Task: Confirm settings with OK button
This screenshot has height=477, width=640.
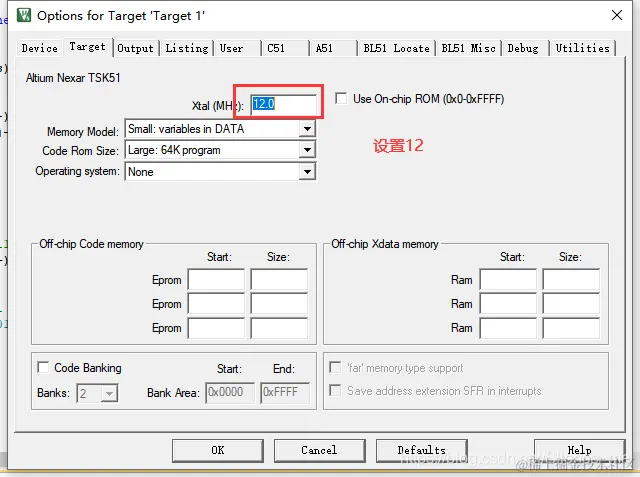Action: (218, 450)
